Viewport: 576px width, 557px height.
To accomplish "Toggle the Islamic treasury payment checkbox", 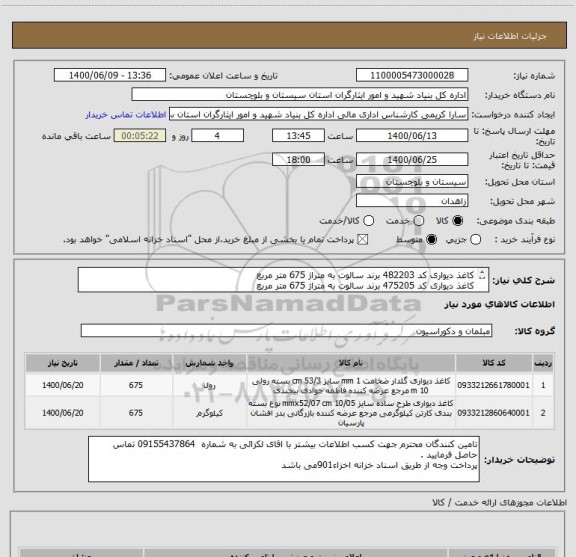I will [363, 240].
